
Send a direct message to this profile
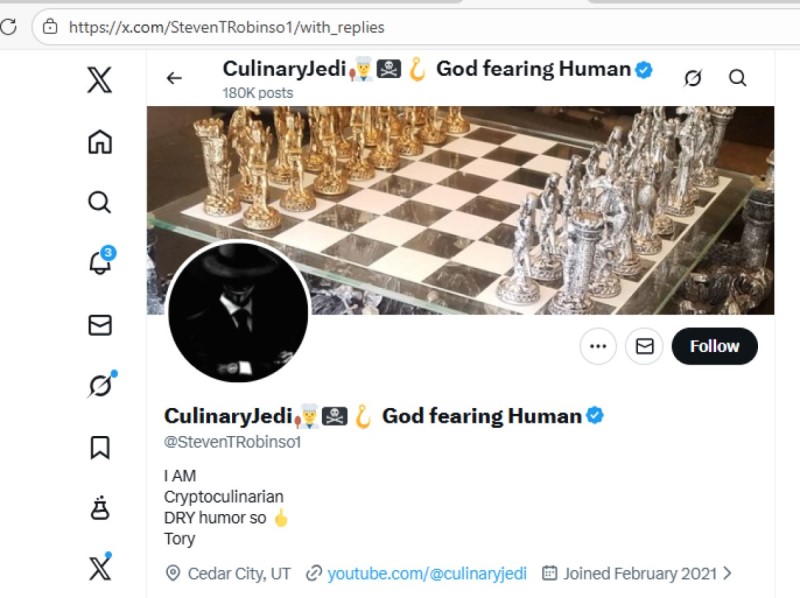click(x=644, y=346)
